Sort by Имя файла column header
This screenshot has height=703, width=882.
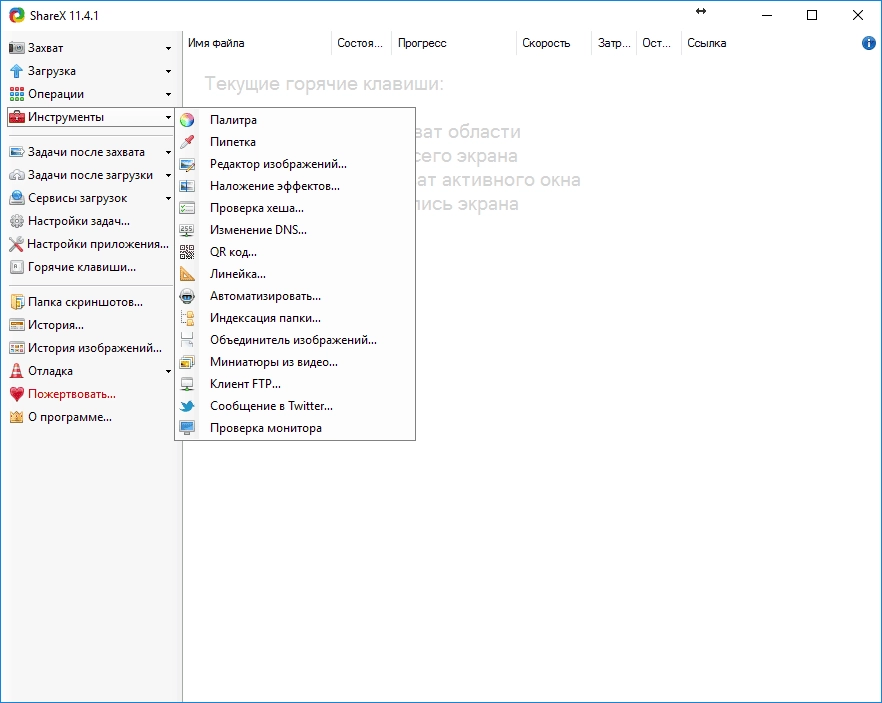point(257,43)
